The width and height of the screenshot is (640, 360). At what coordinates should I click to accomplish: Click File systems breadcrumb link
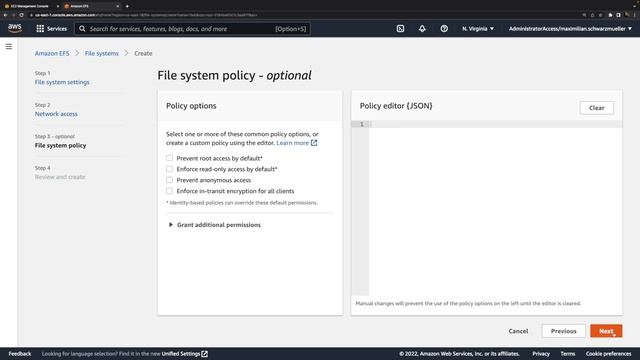pos(102,53)
